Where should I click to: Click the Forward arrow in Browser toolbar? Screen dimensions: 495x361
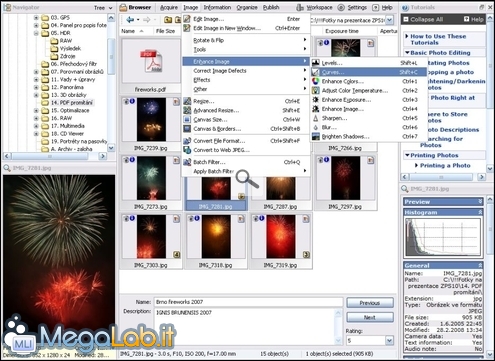pos(147,20)
